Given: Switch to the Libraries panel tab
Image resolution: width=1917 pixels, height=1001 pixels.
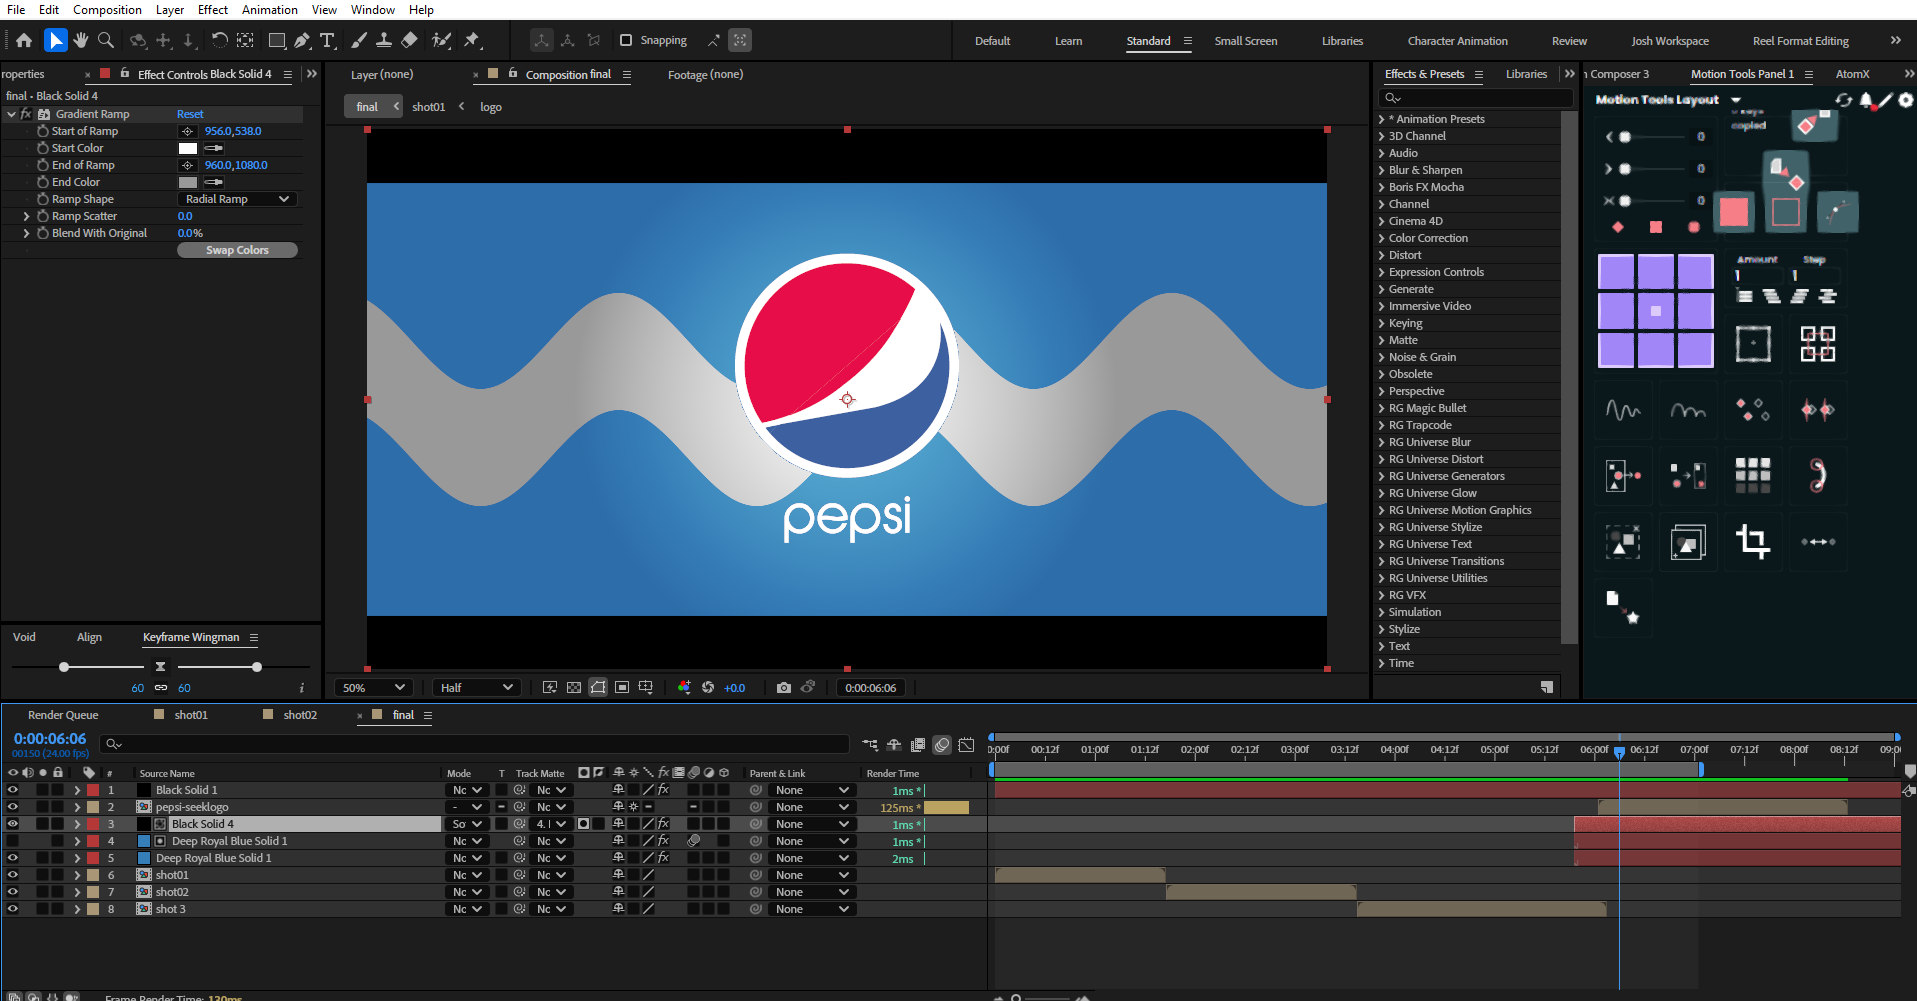Looking at the screenshot, I should point(1526,74).
